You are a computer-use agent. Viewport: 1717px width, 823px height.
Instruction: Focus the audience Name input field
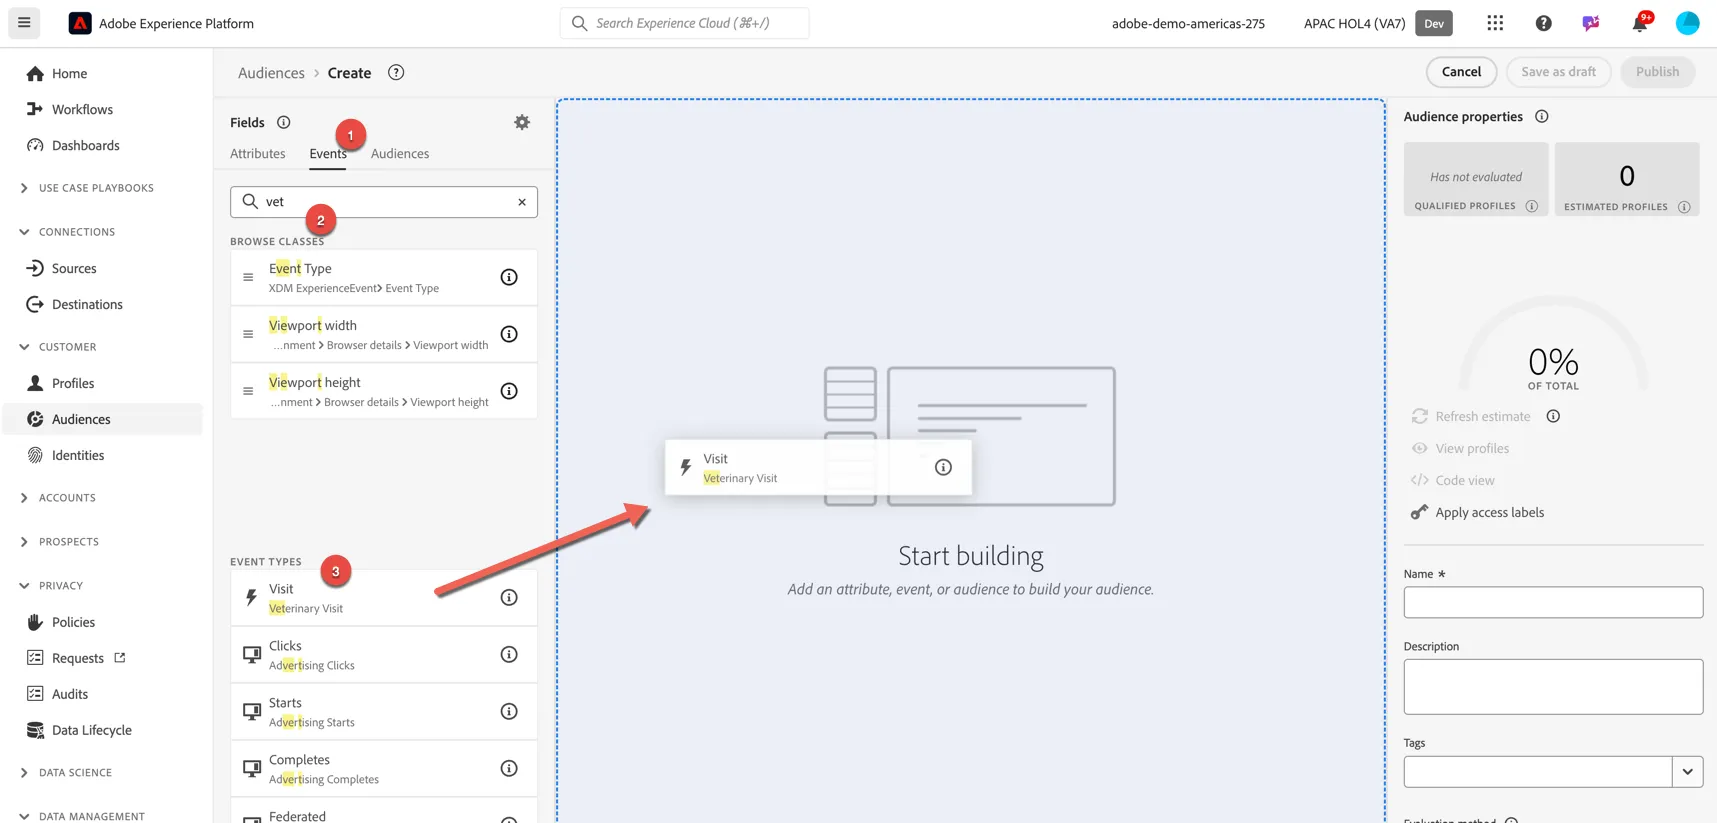click(x=1553, y=602)
